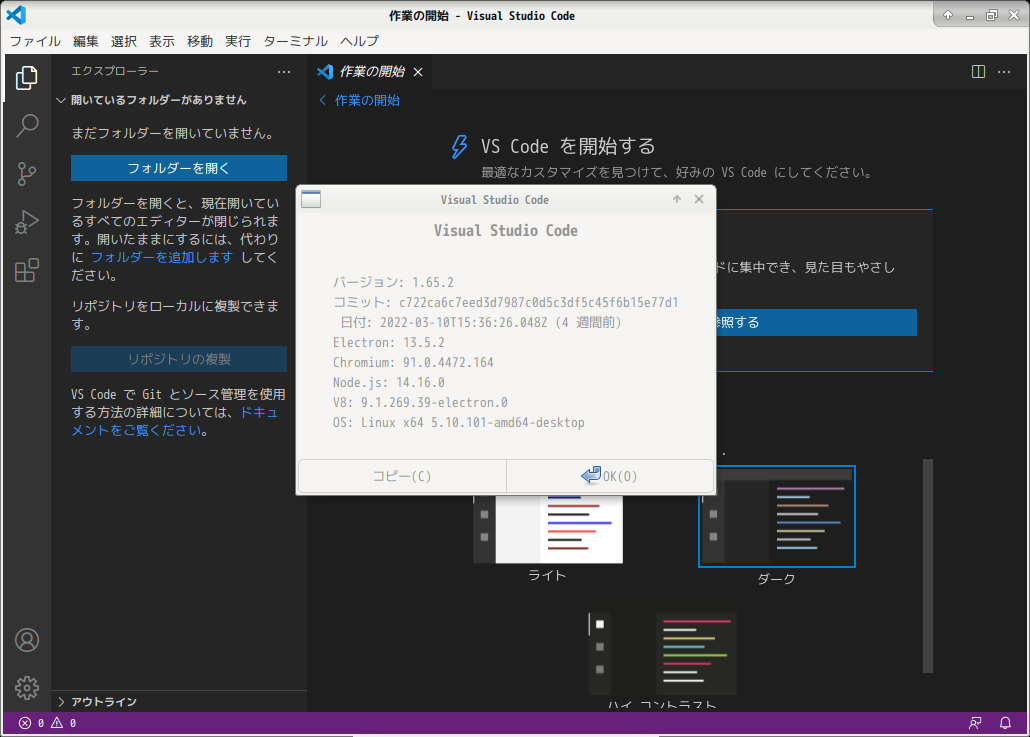Follow the フォルダーを追加します link

[162, 257]
